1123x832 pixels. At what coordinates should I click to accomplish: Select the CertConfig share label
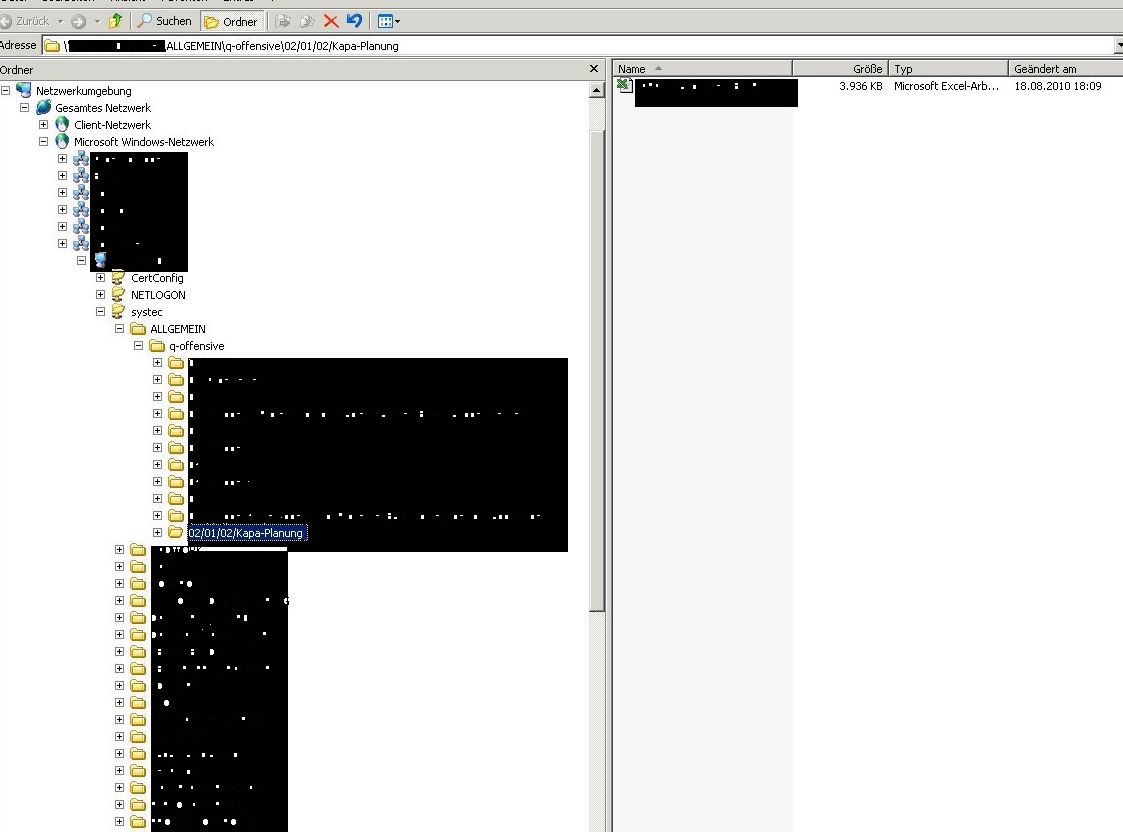[x=157, y=278]
